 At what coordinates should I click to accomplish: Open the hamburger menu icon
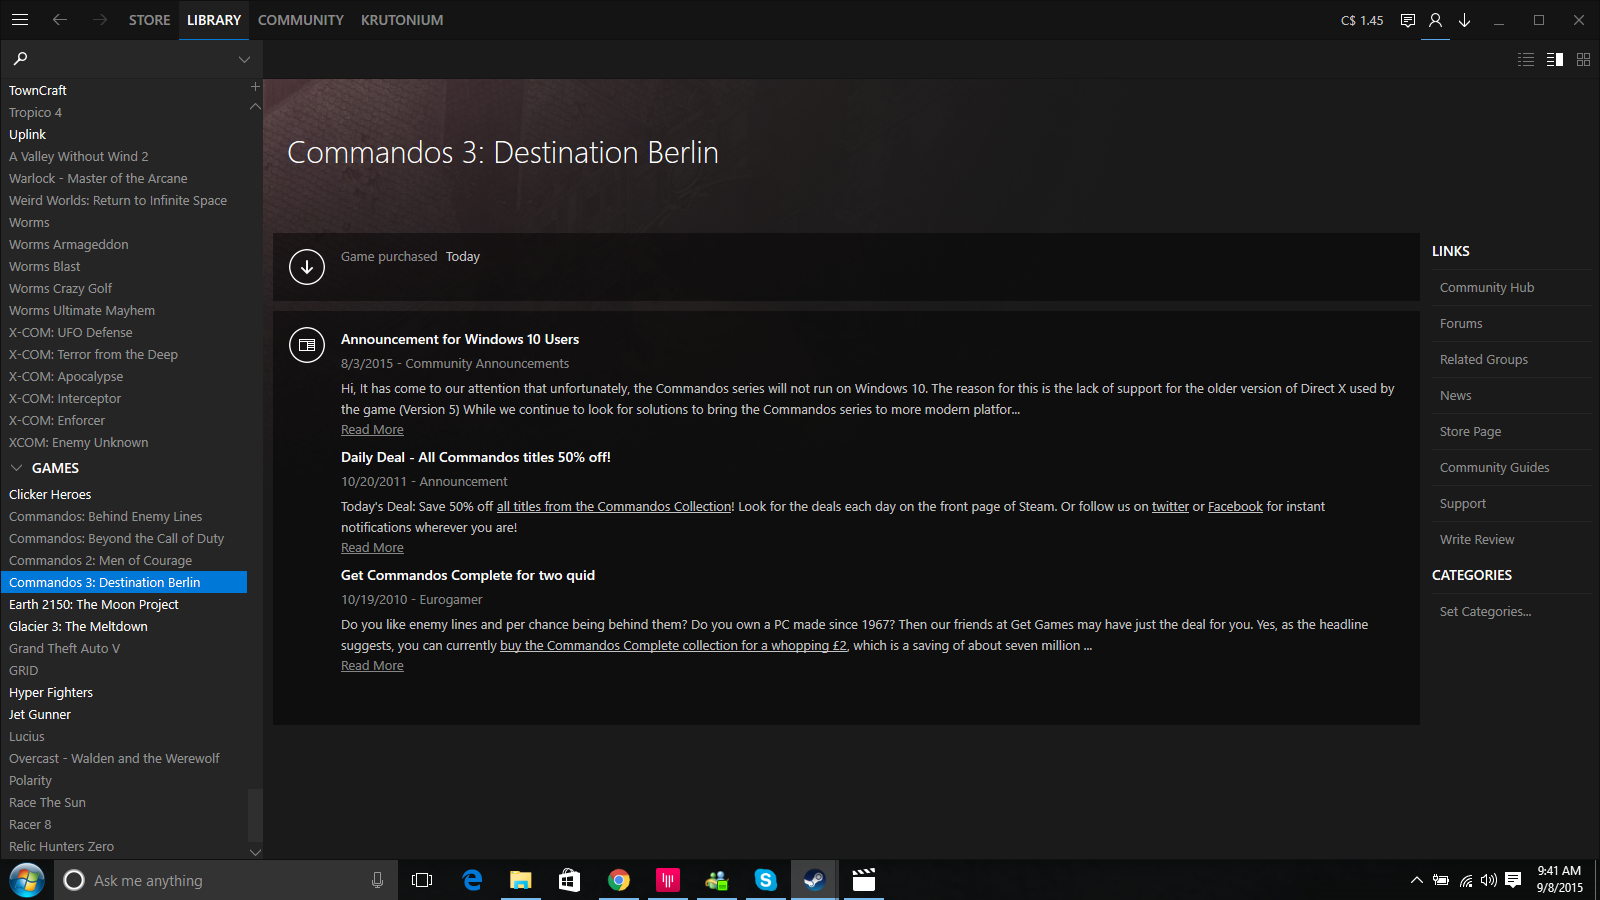[20, 20]
